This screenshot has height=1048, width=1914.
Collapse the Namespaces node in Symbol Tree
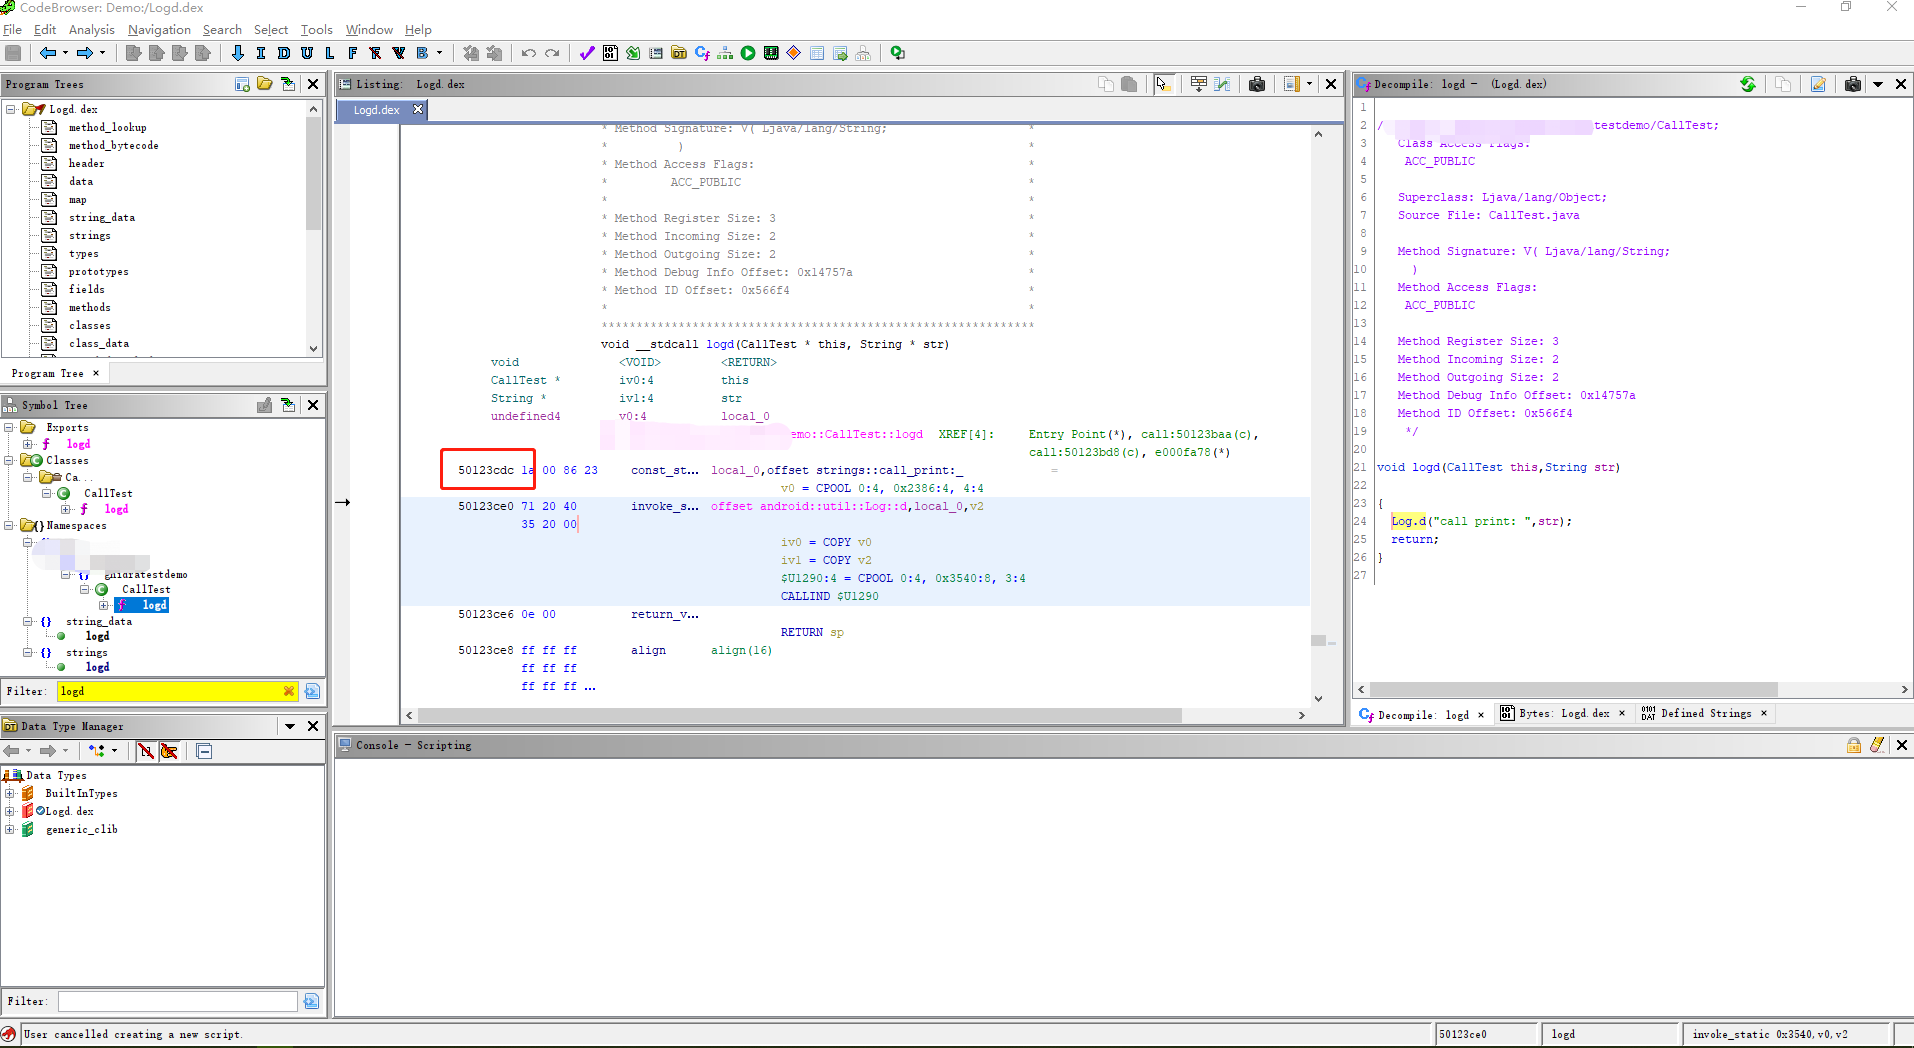10,525
